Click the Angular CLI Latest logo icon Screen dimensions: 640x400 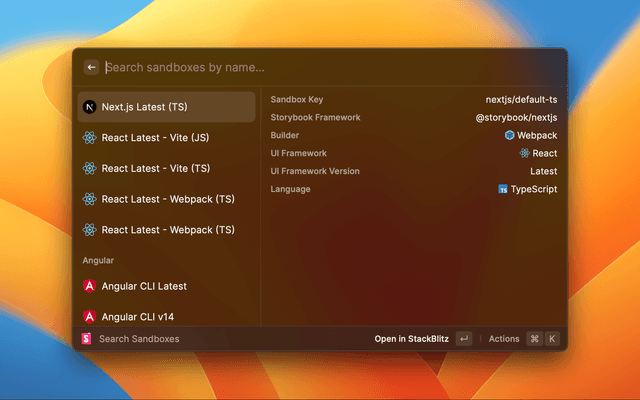[89, 286]
